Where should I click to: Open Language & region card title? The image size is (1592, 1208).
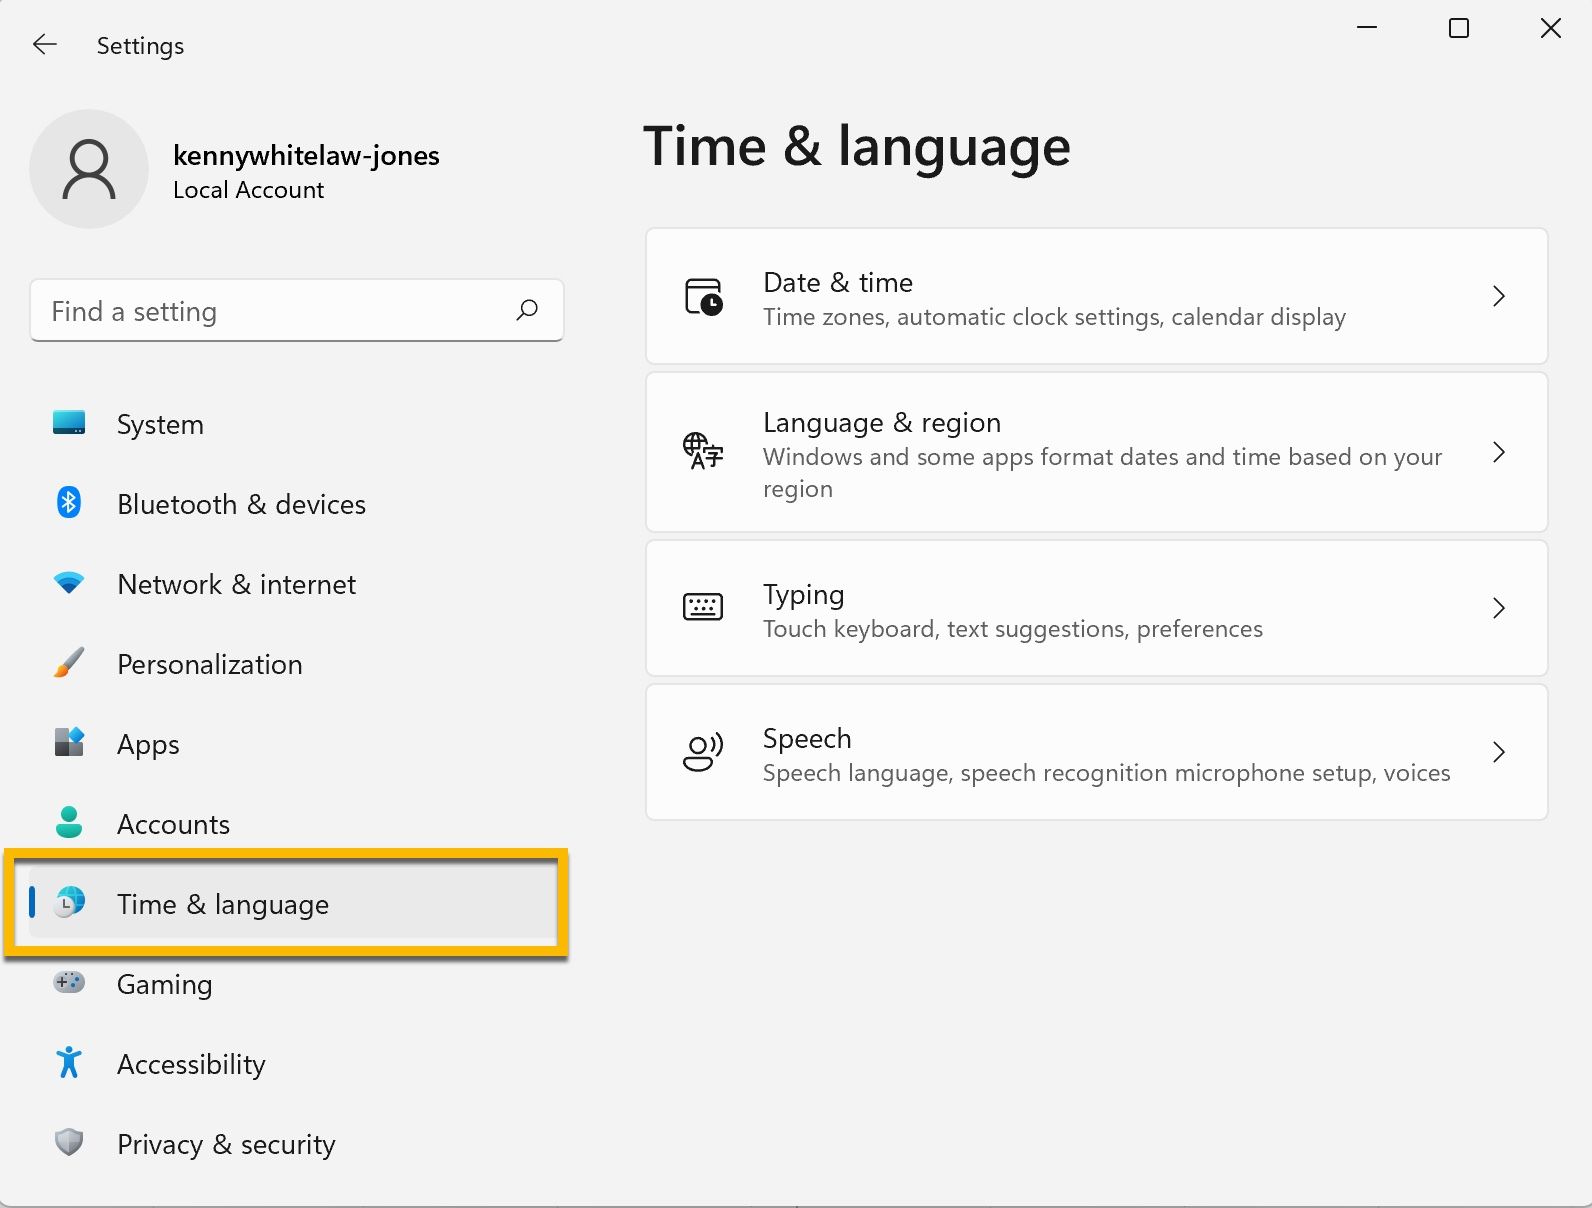(x=882, y=422)
